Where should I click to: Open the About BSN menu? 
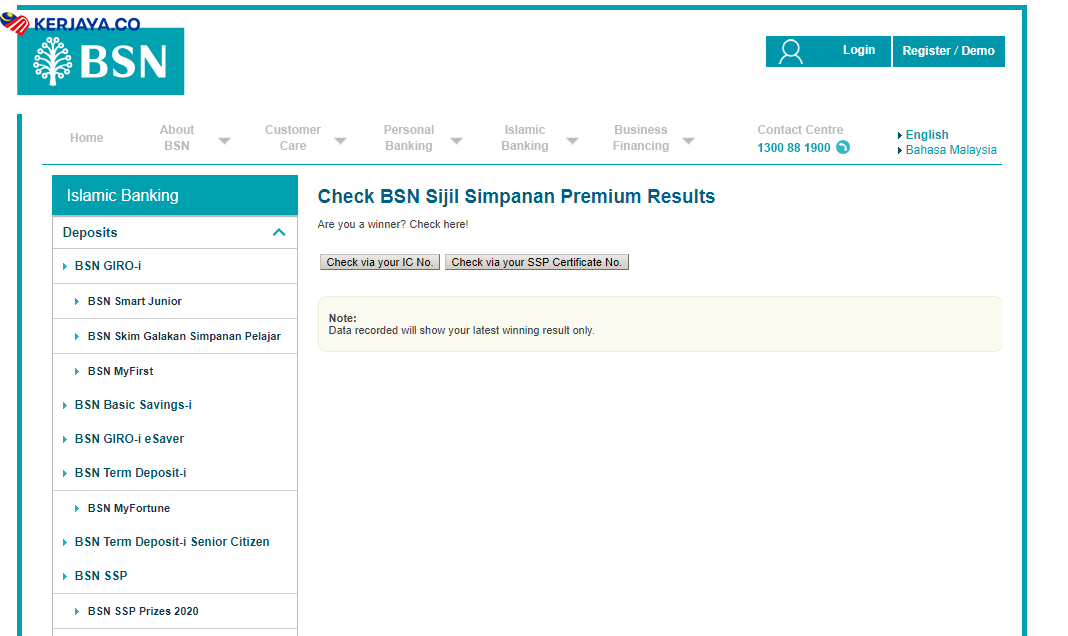pos(176,138)
